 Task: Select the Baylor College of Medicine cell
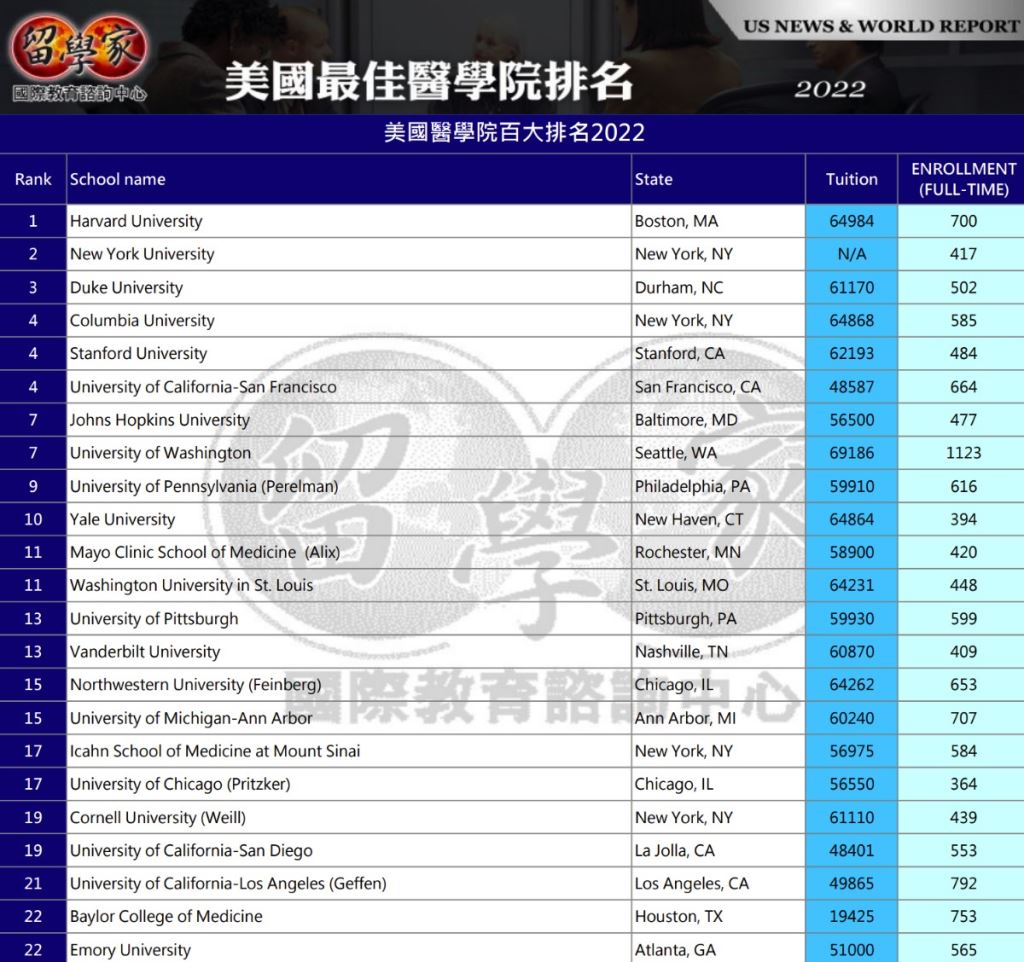349,916
